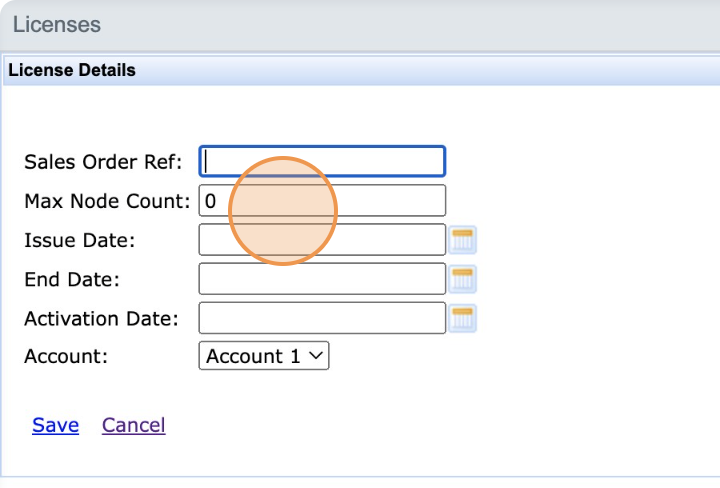Click the 'Activation Date:' label text
Viewport: 720px width, 488px height.
point(101,319)
